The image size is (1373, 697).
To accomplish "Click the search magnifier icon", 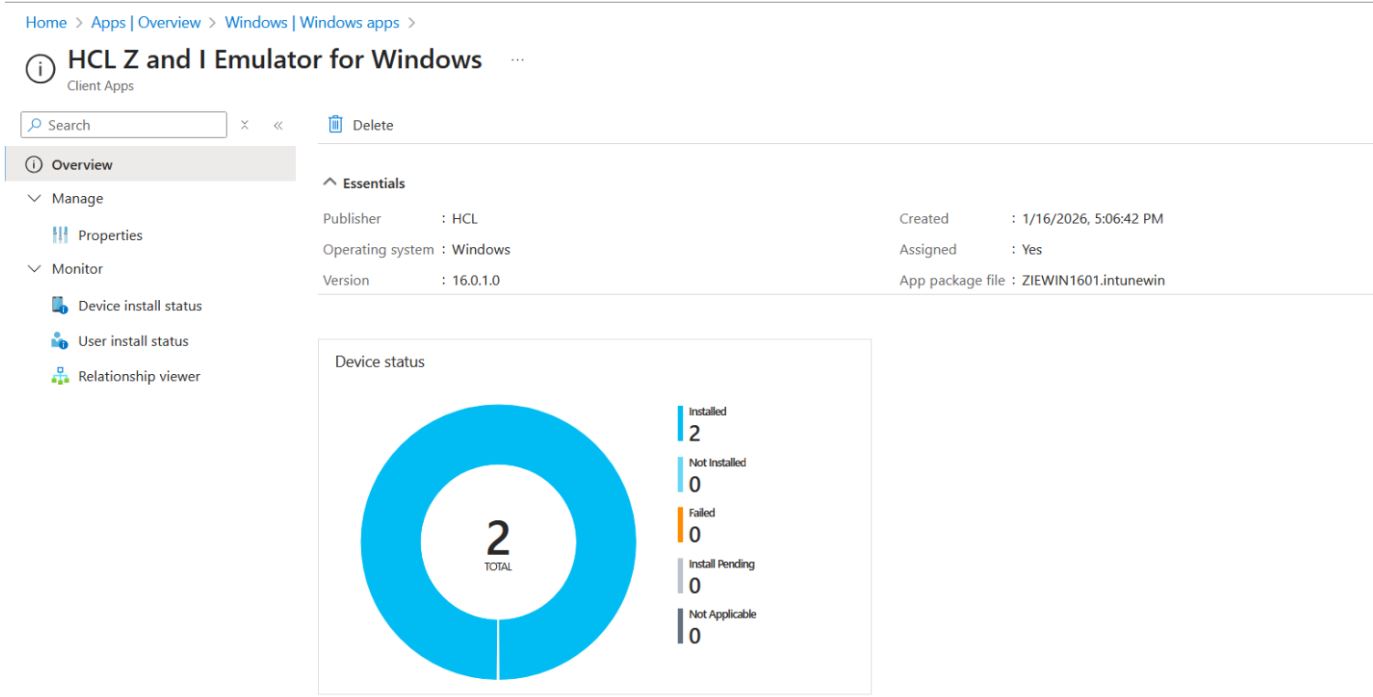I will tap(35, 125).
